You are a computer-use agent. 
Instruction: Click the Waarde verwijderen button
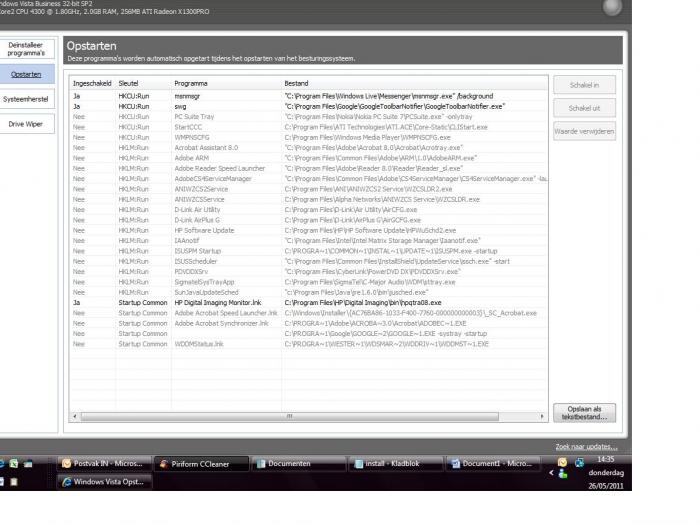tap(584, 131)
